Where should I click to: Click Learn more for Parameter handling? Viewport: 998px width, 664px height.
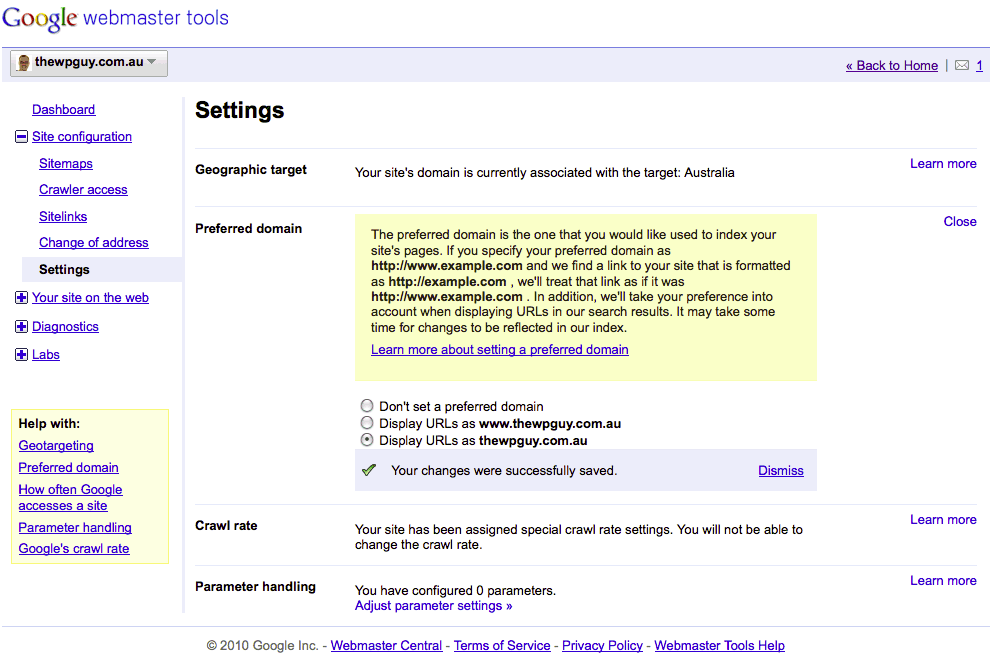943,581
